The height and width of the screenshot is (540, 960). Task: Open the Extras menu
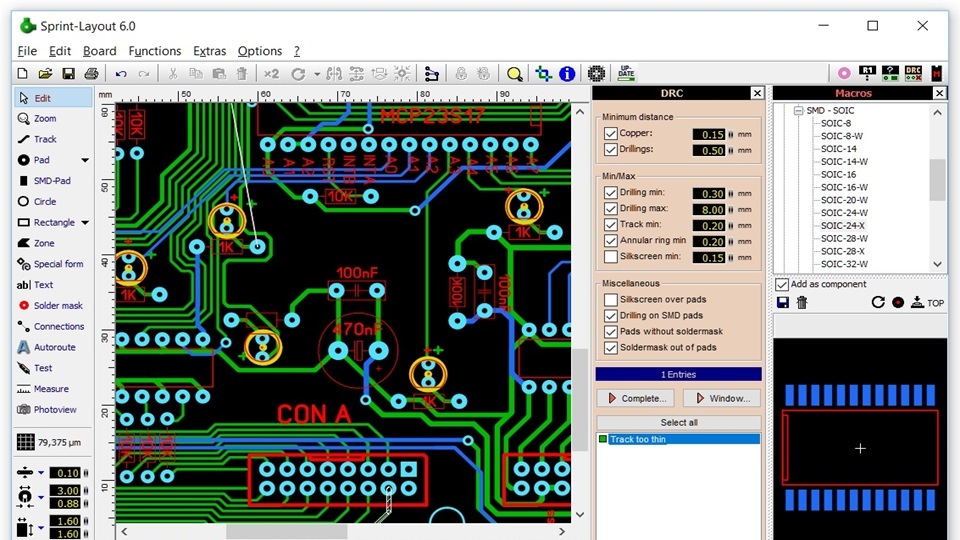[209, 51]
